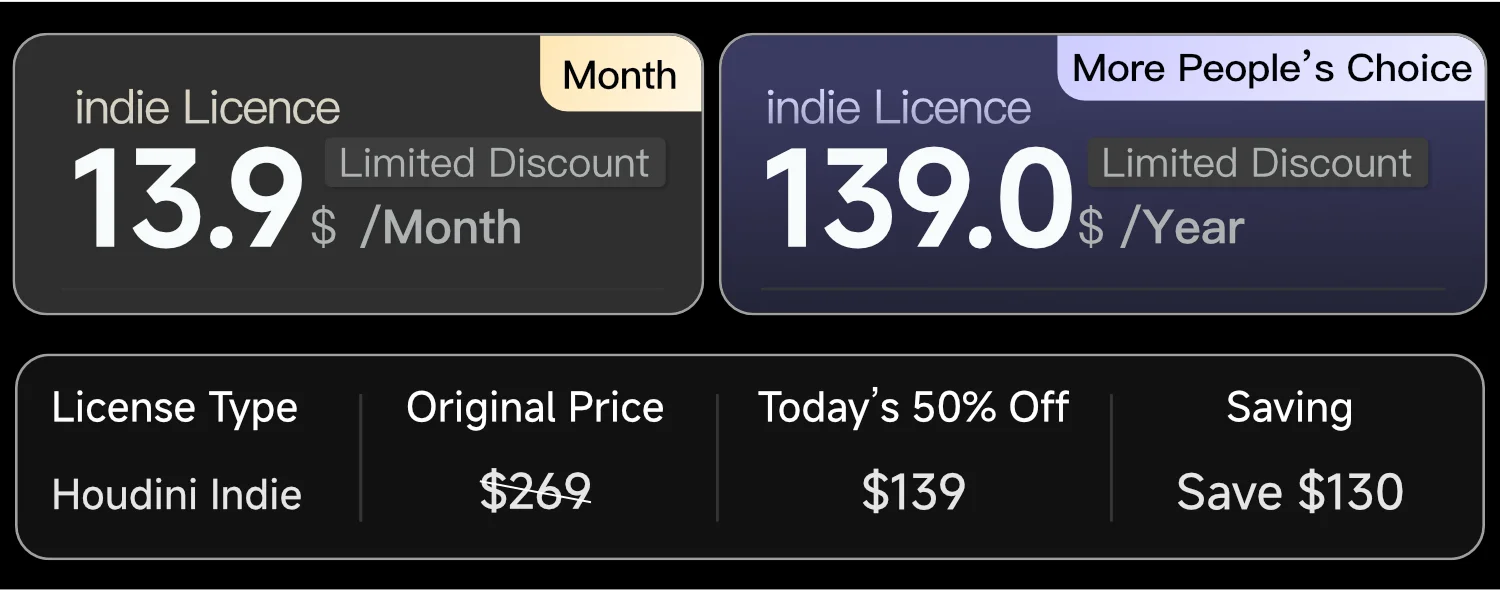Viewport: 1500px width, 590px height.
Task: Click the crossed-out $269 original price
Action: (x=534, y=490)
